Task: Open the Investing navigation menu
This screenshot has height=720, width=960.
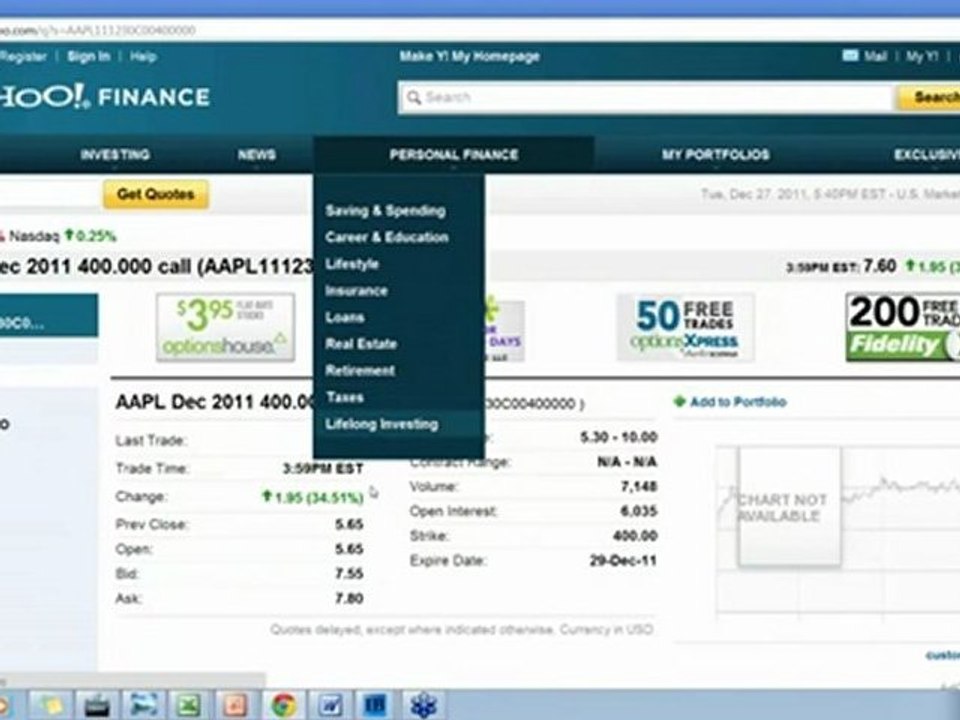Action: [115, 155]
